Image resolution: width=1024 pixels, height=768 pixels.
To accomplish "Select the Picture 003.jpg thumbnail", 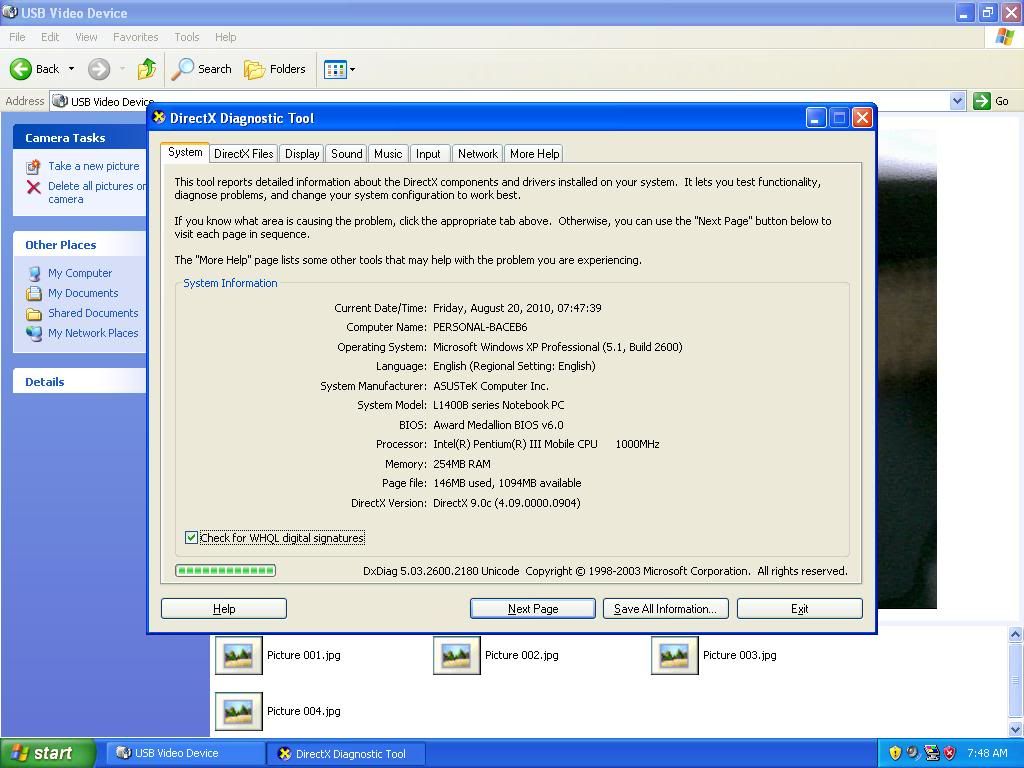I will 675,655.
